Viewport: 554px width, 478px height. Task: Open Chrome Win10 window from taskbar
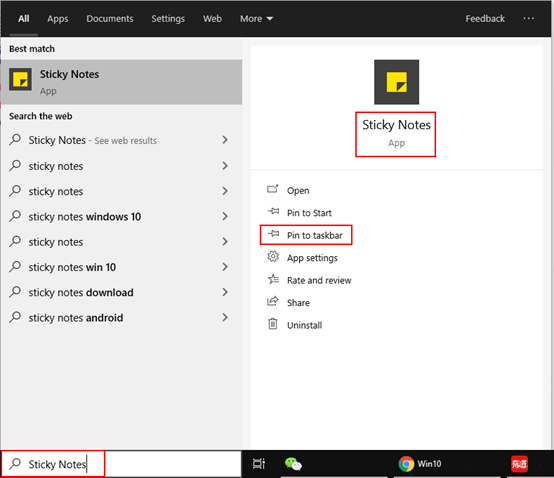420,464
